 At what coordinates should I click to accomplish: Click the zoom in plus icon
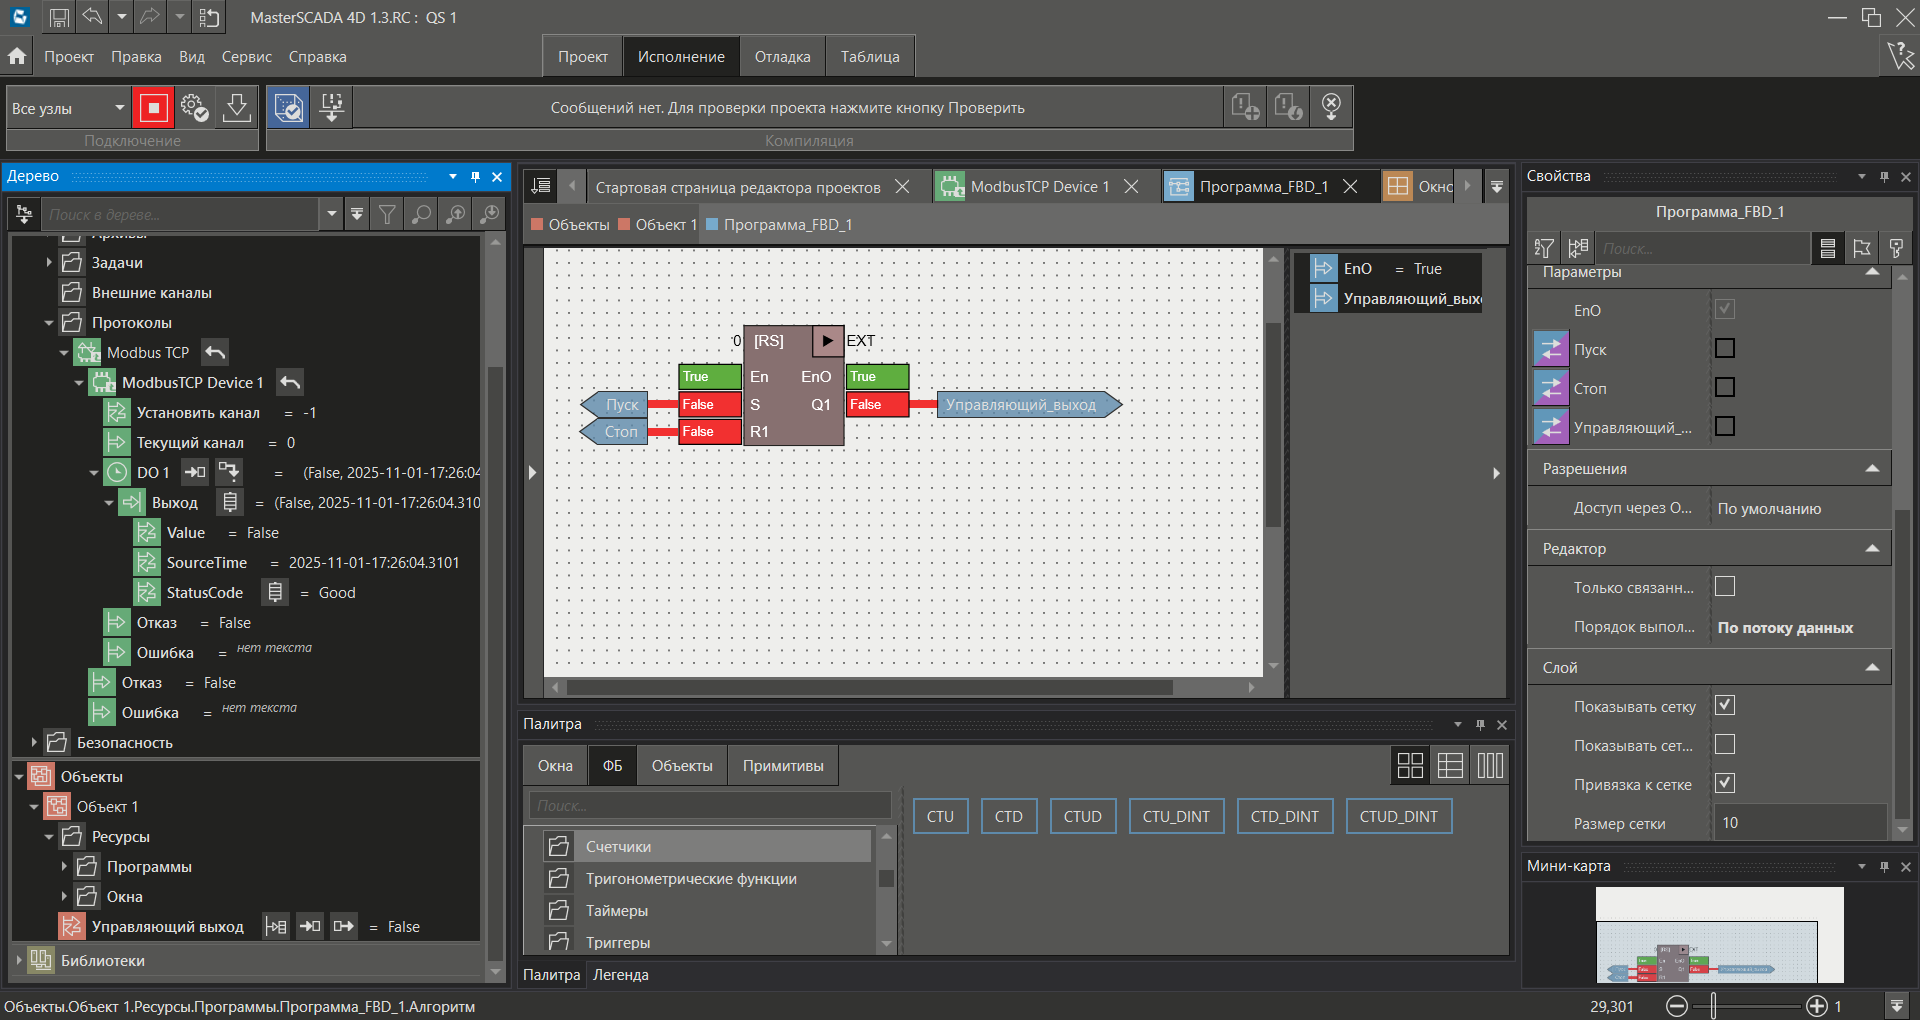[1816, 1006]
